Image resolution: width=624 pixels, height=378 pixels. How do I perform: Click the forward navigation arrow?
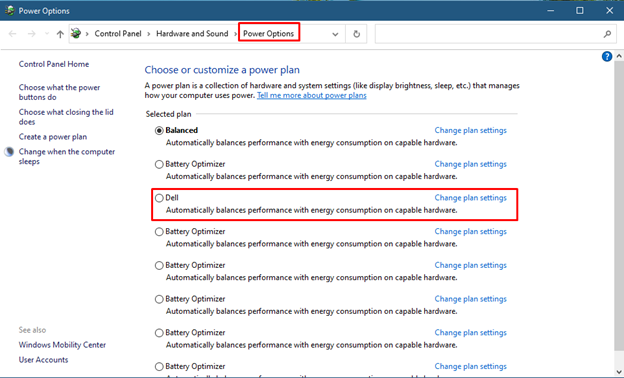[31, 34]
